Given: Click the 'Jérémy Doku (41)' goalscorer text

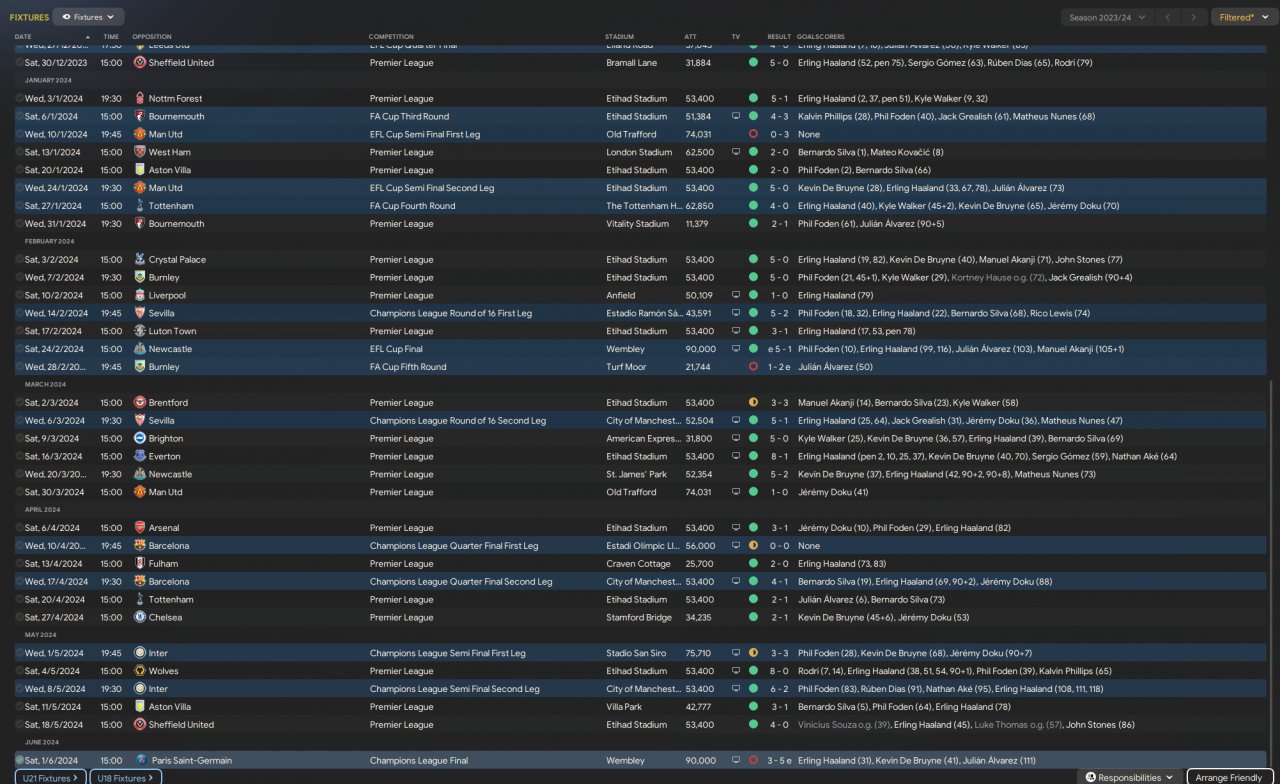Looking at the screenshot, I should 833,492.
